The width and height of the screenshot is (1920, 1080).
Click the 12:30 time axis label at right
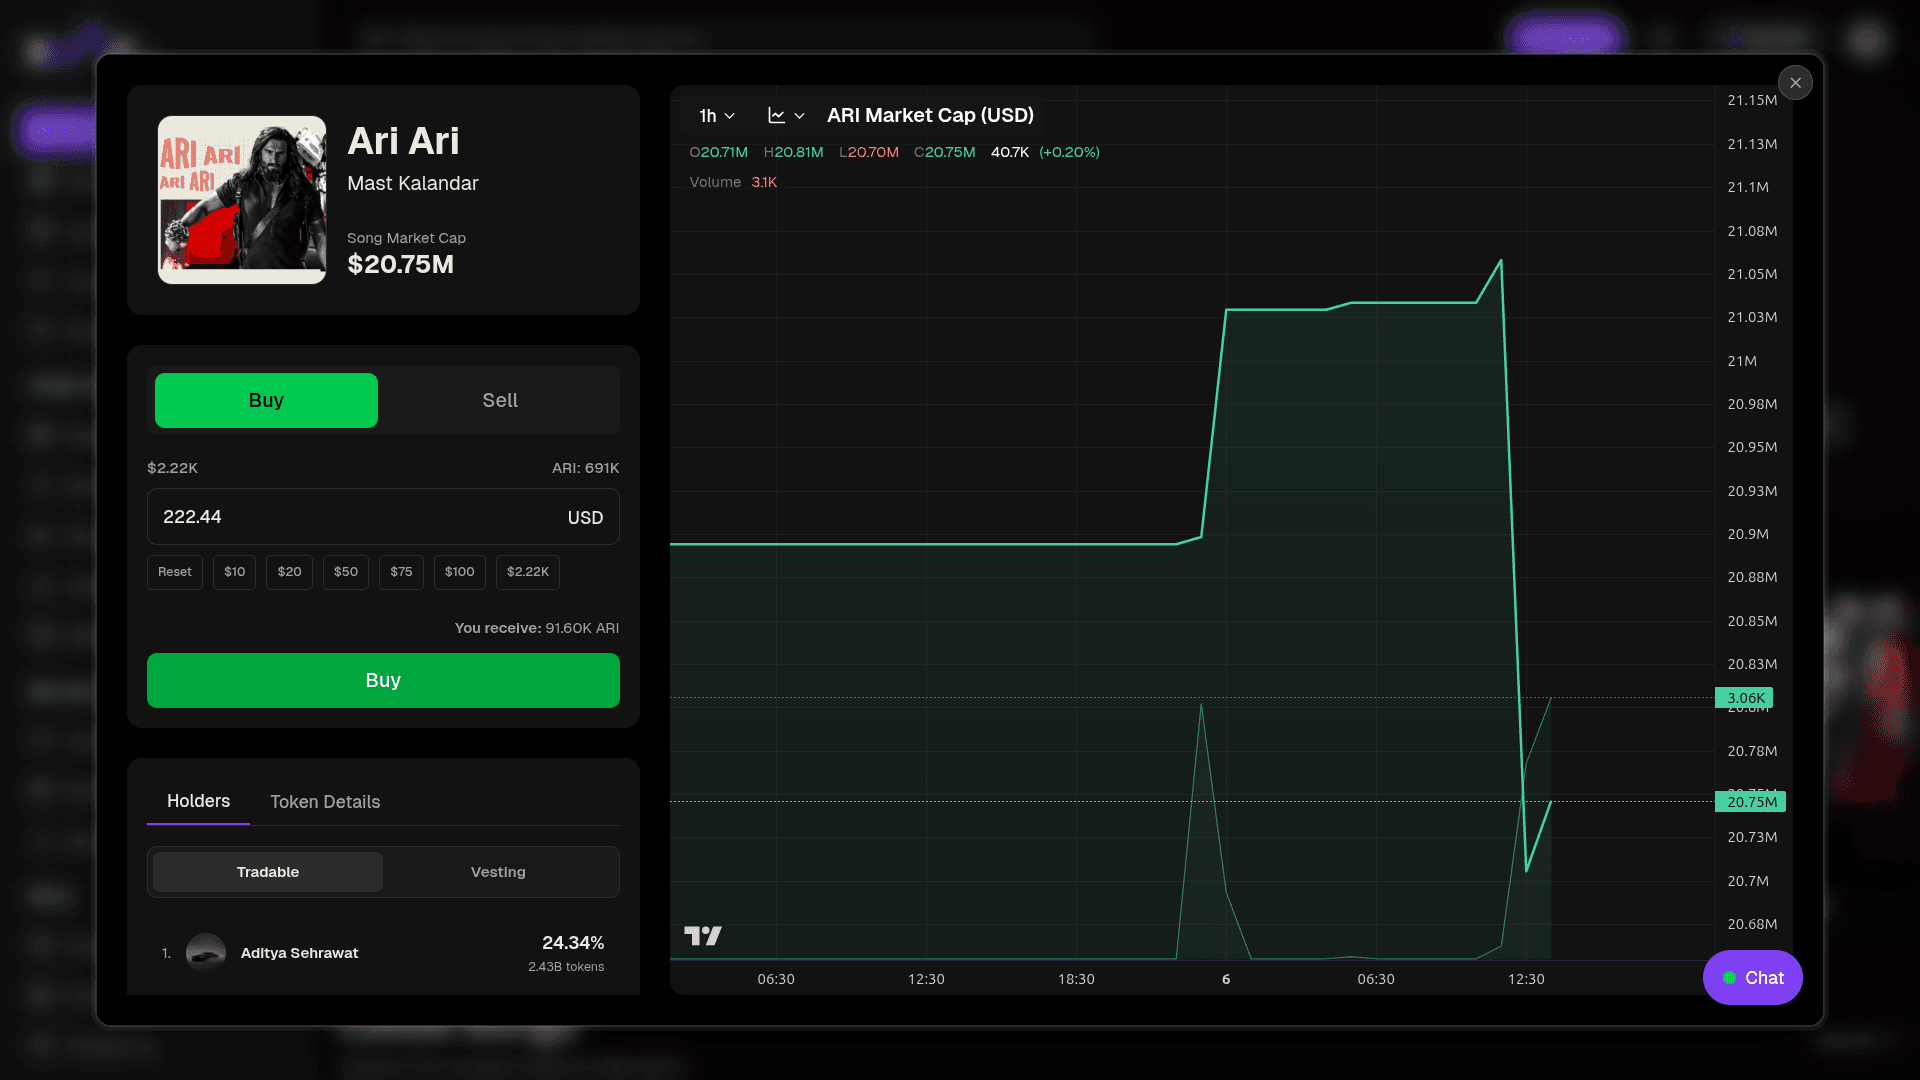(x=1526, y=979)
